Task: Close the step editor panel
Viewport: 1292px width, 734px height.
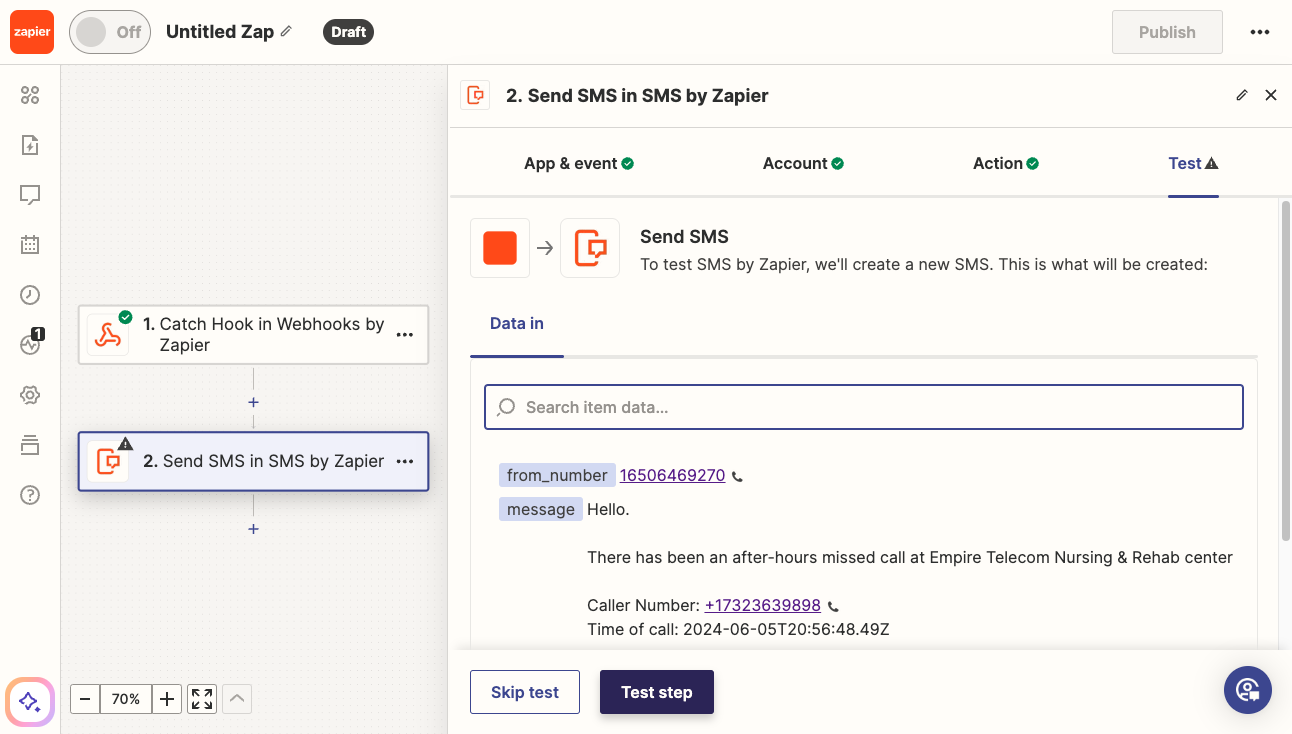Action: point(1271,95)
